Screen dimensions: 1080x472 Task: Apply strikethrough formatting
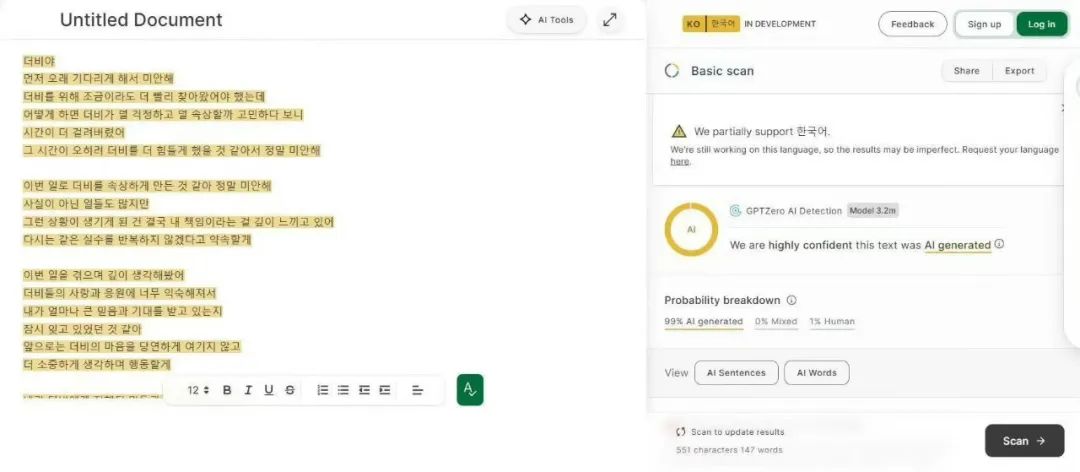(290, 390)
